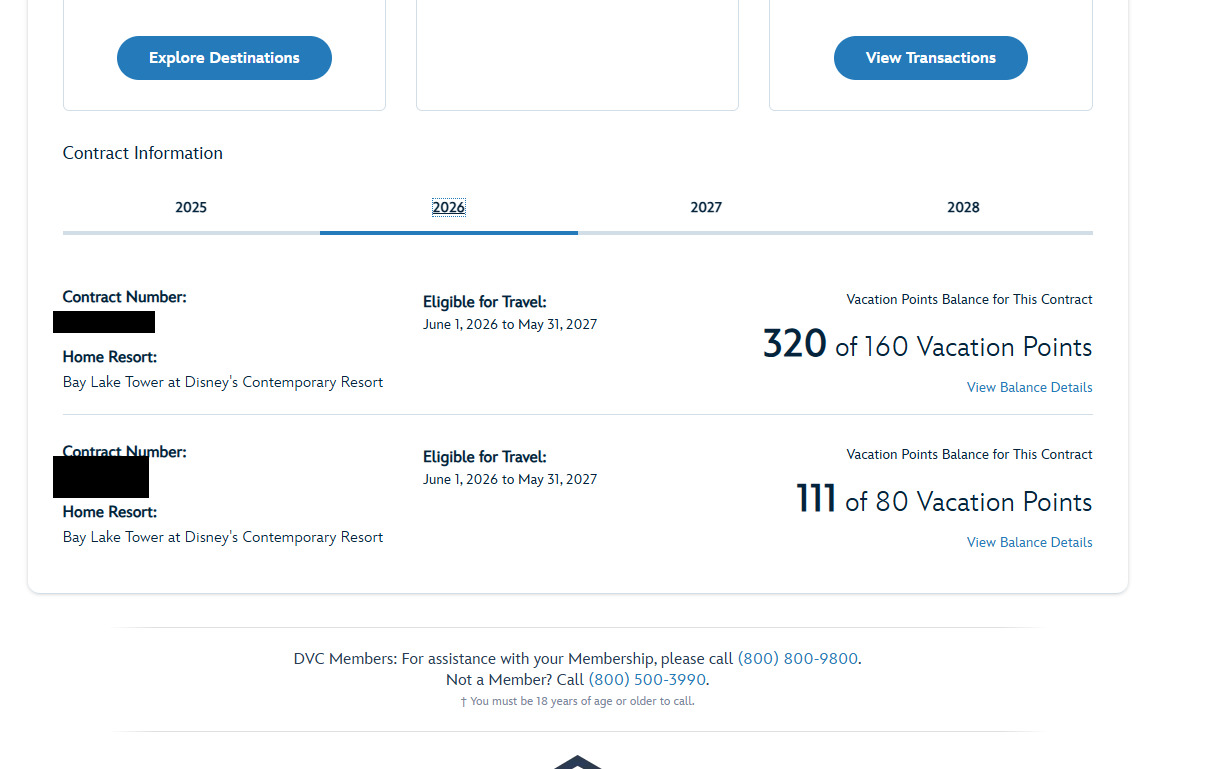Click the empty middle card above Contract Information
The width and height of the screenshot is (1210, 769).
(x=577, y=55)
